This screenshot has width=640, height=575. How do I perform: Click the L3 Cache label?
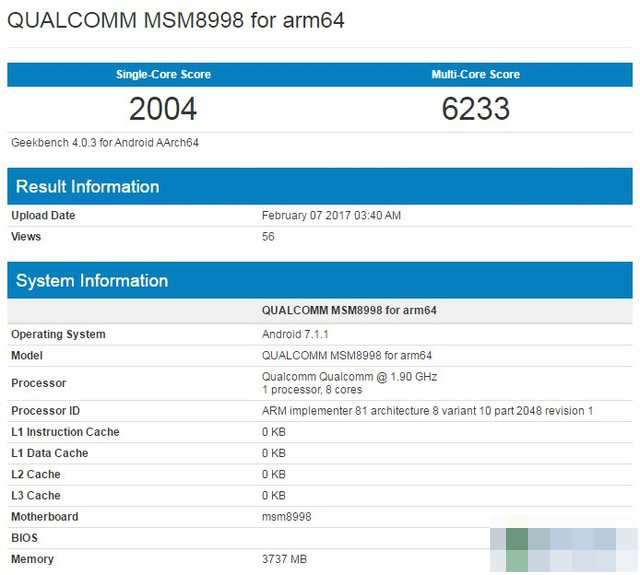(36, 496)
